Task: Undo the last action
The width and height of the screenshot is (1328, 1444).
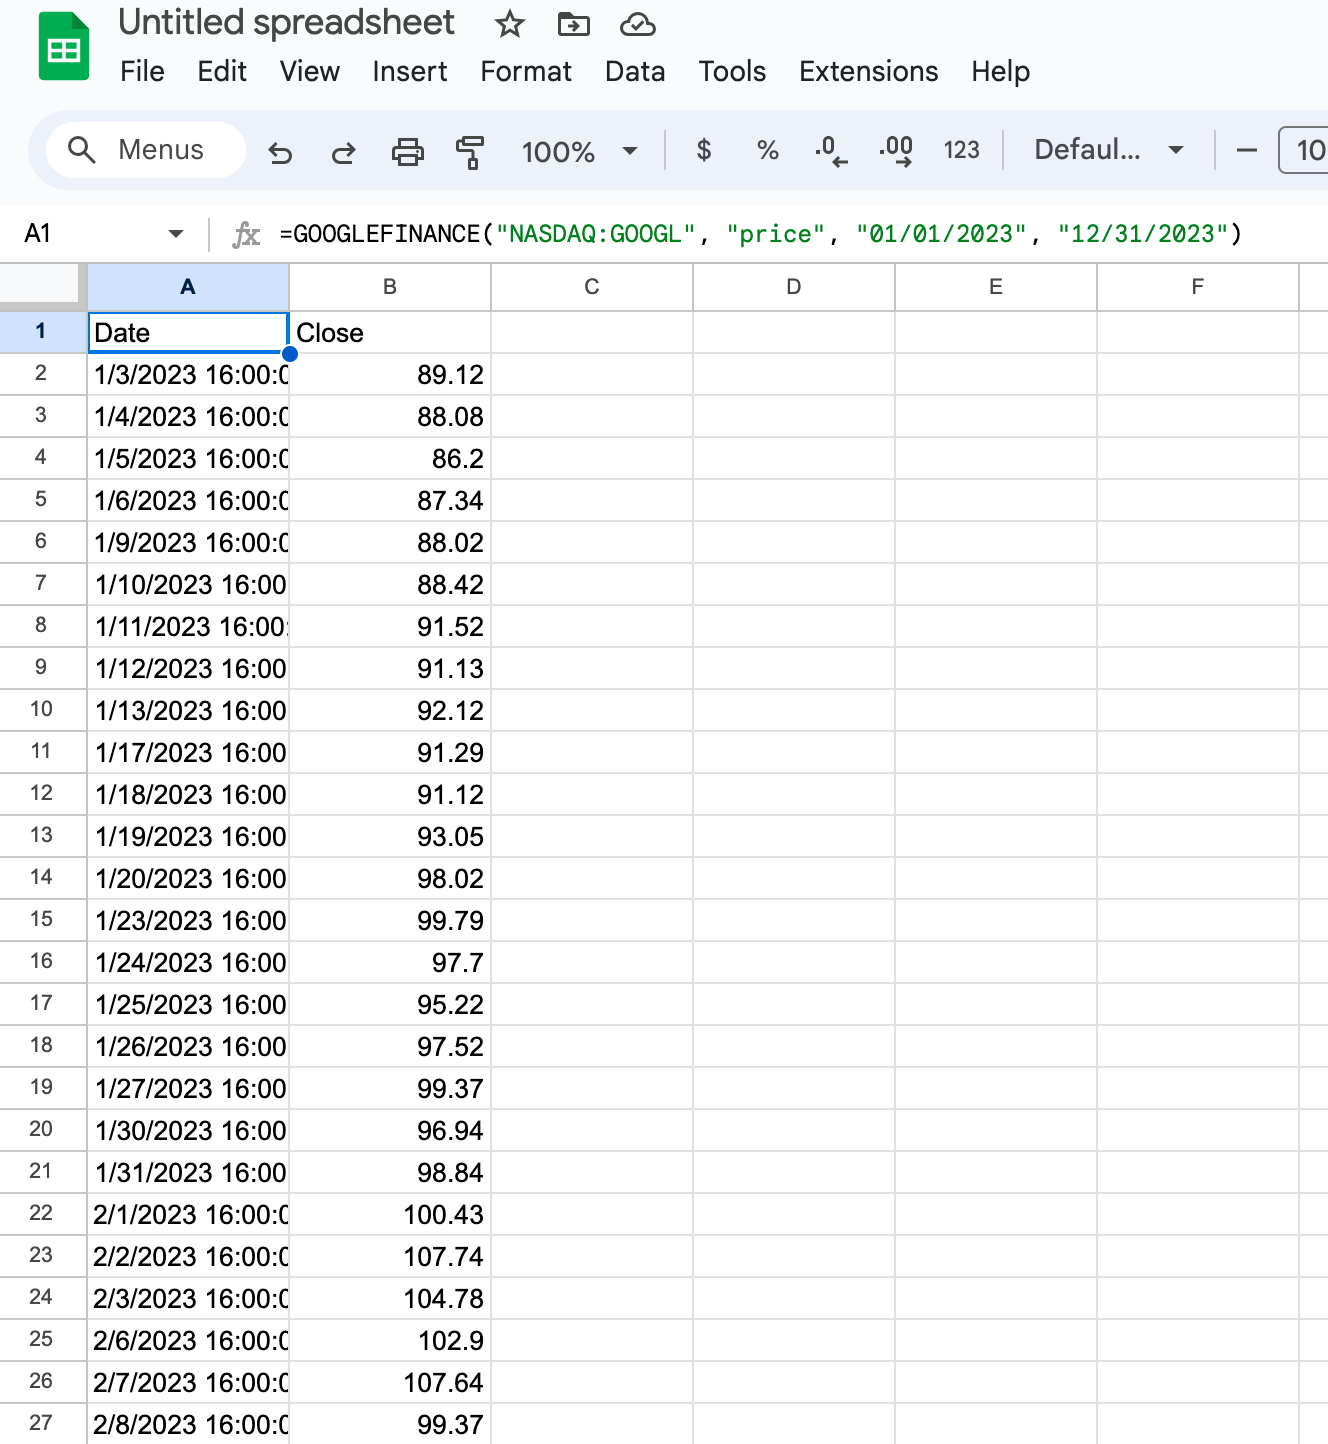Action: [280, 152]
